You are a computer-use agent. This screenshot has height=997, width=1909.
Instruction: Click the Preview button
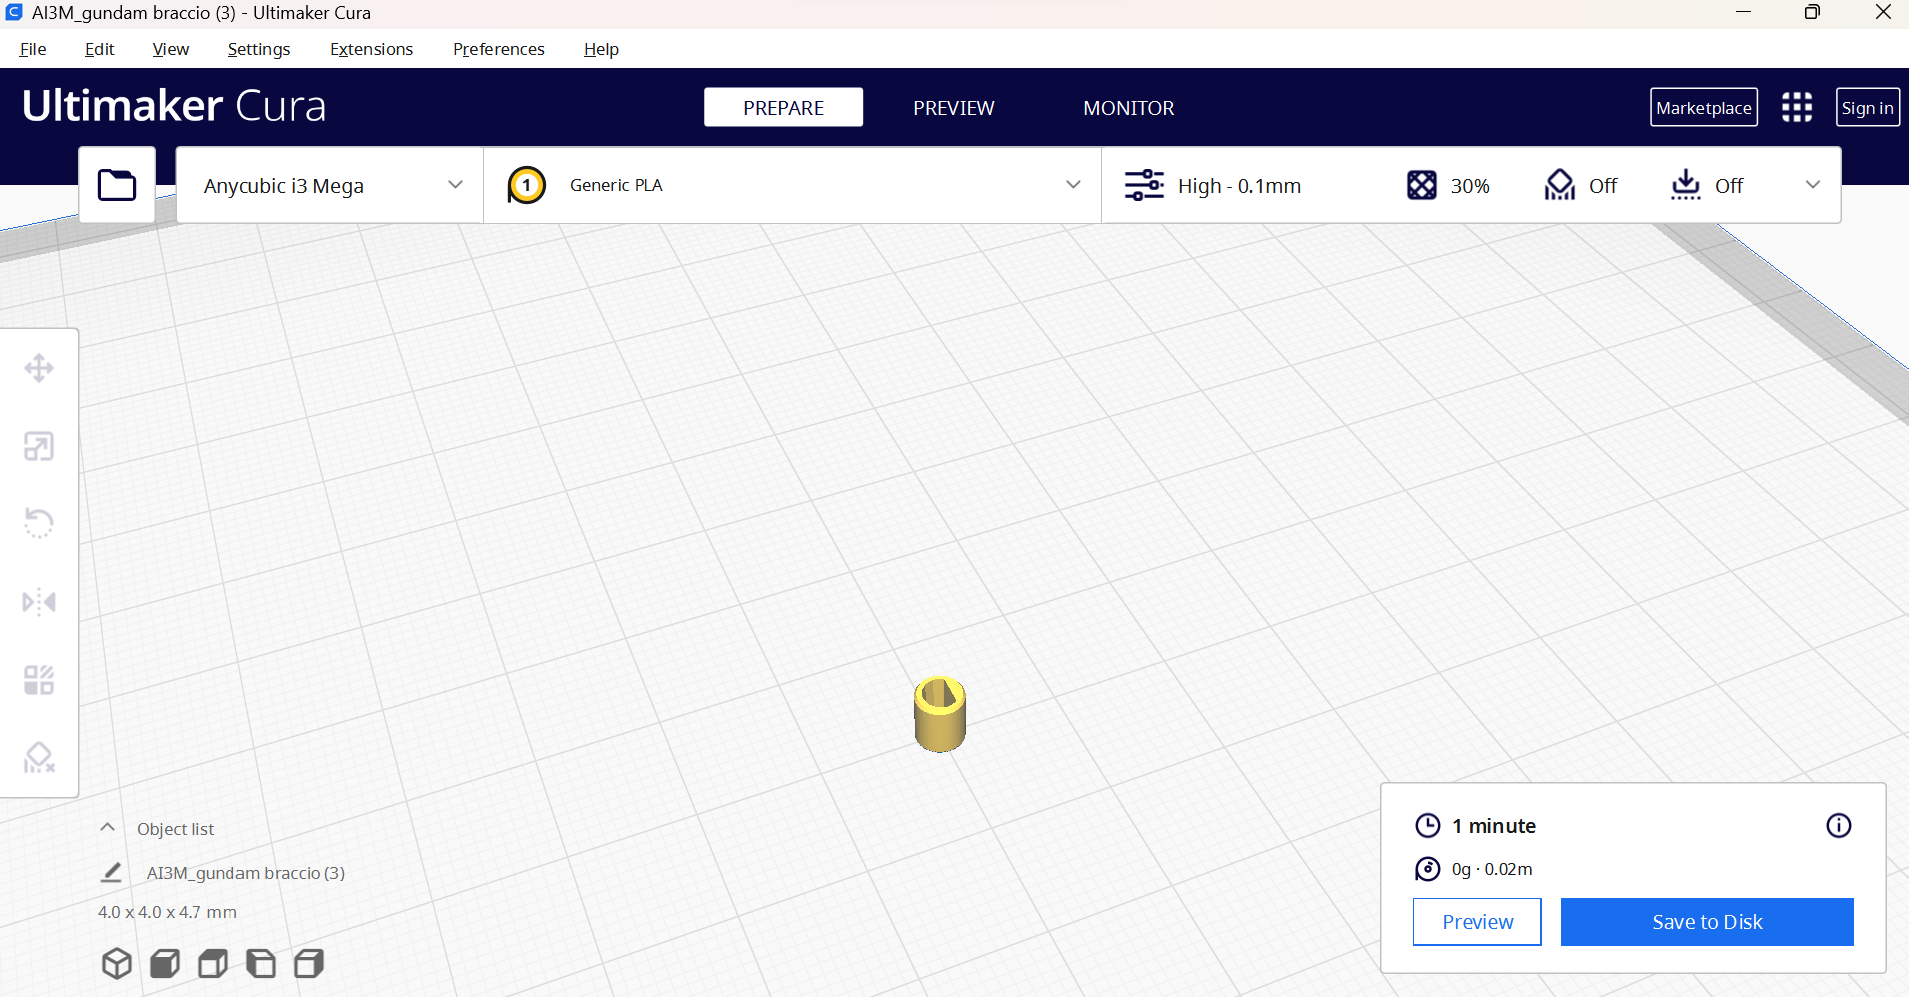click(x=1477, y=921)
